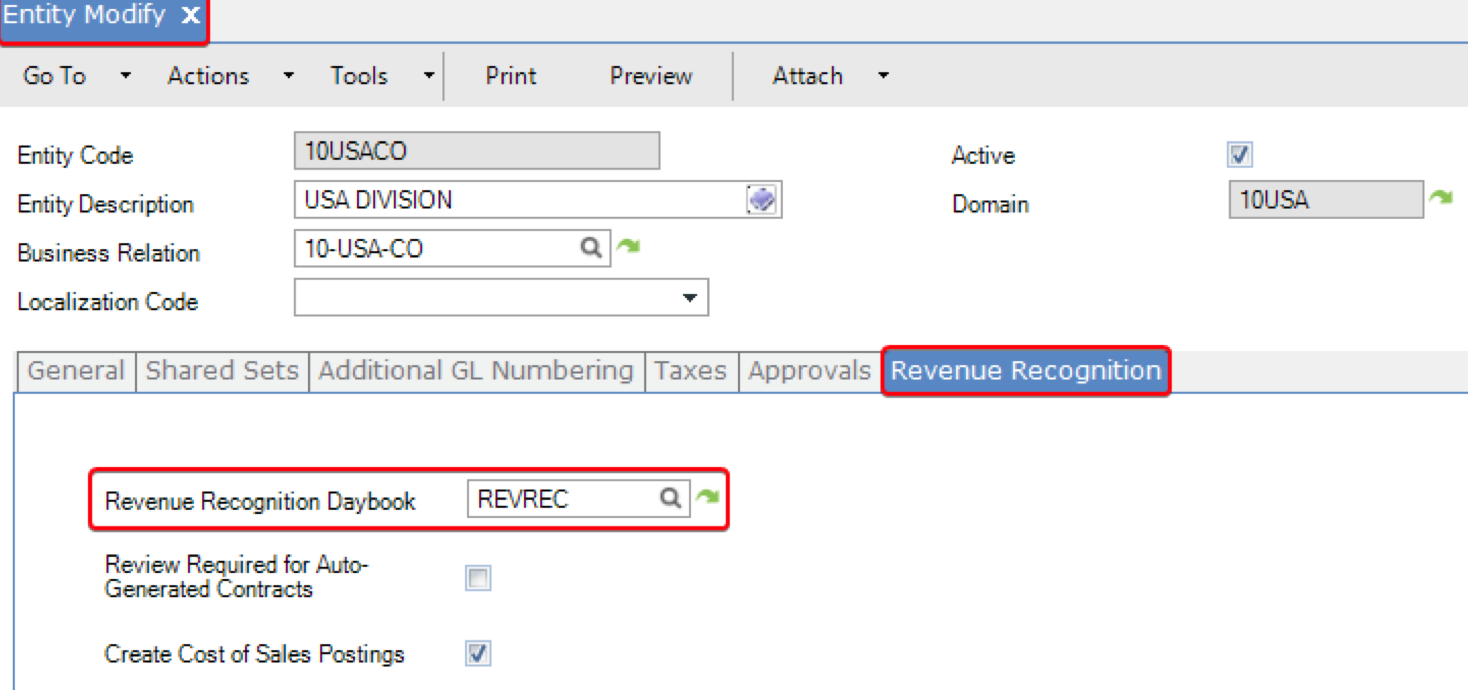Click the Revenue Recognition Daybook search icon
Image resolution: width=1468 pixels, height=690 pixels.
(669, 497)
